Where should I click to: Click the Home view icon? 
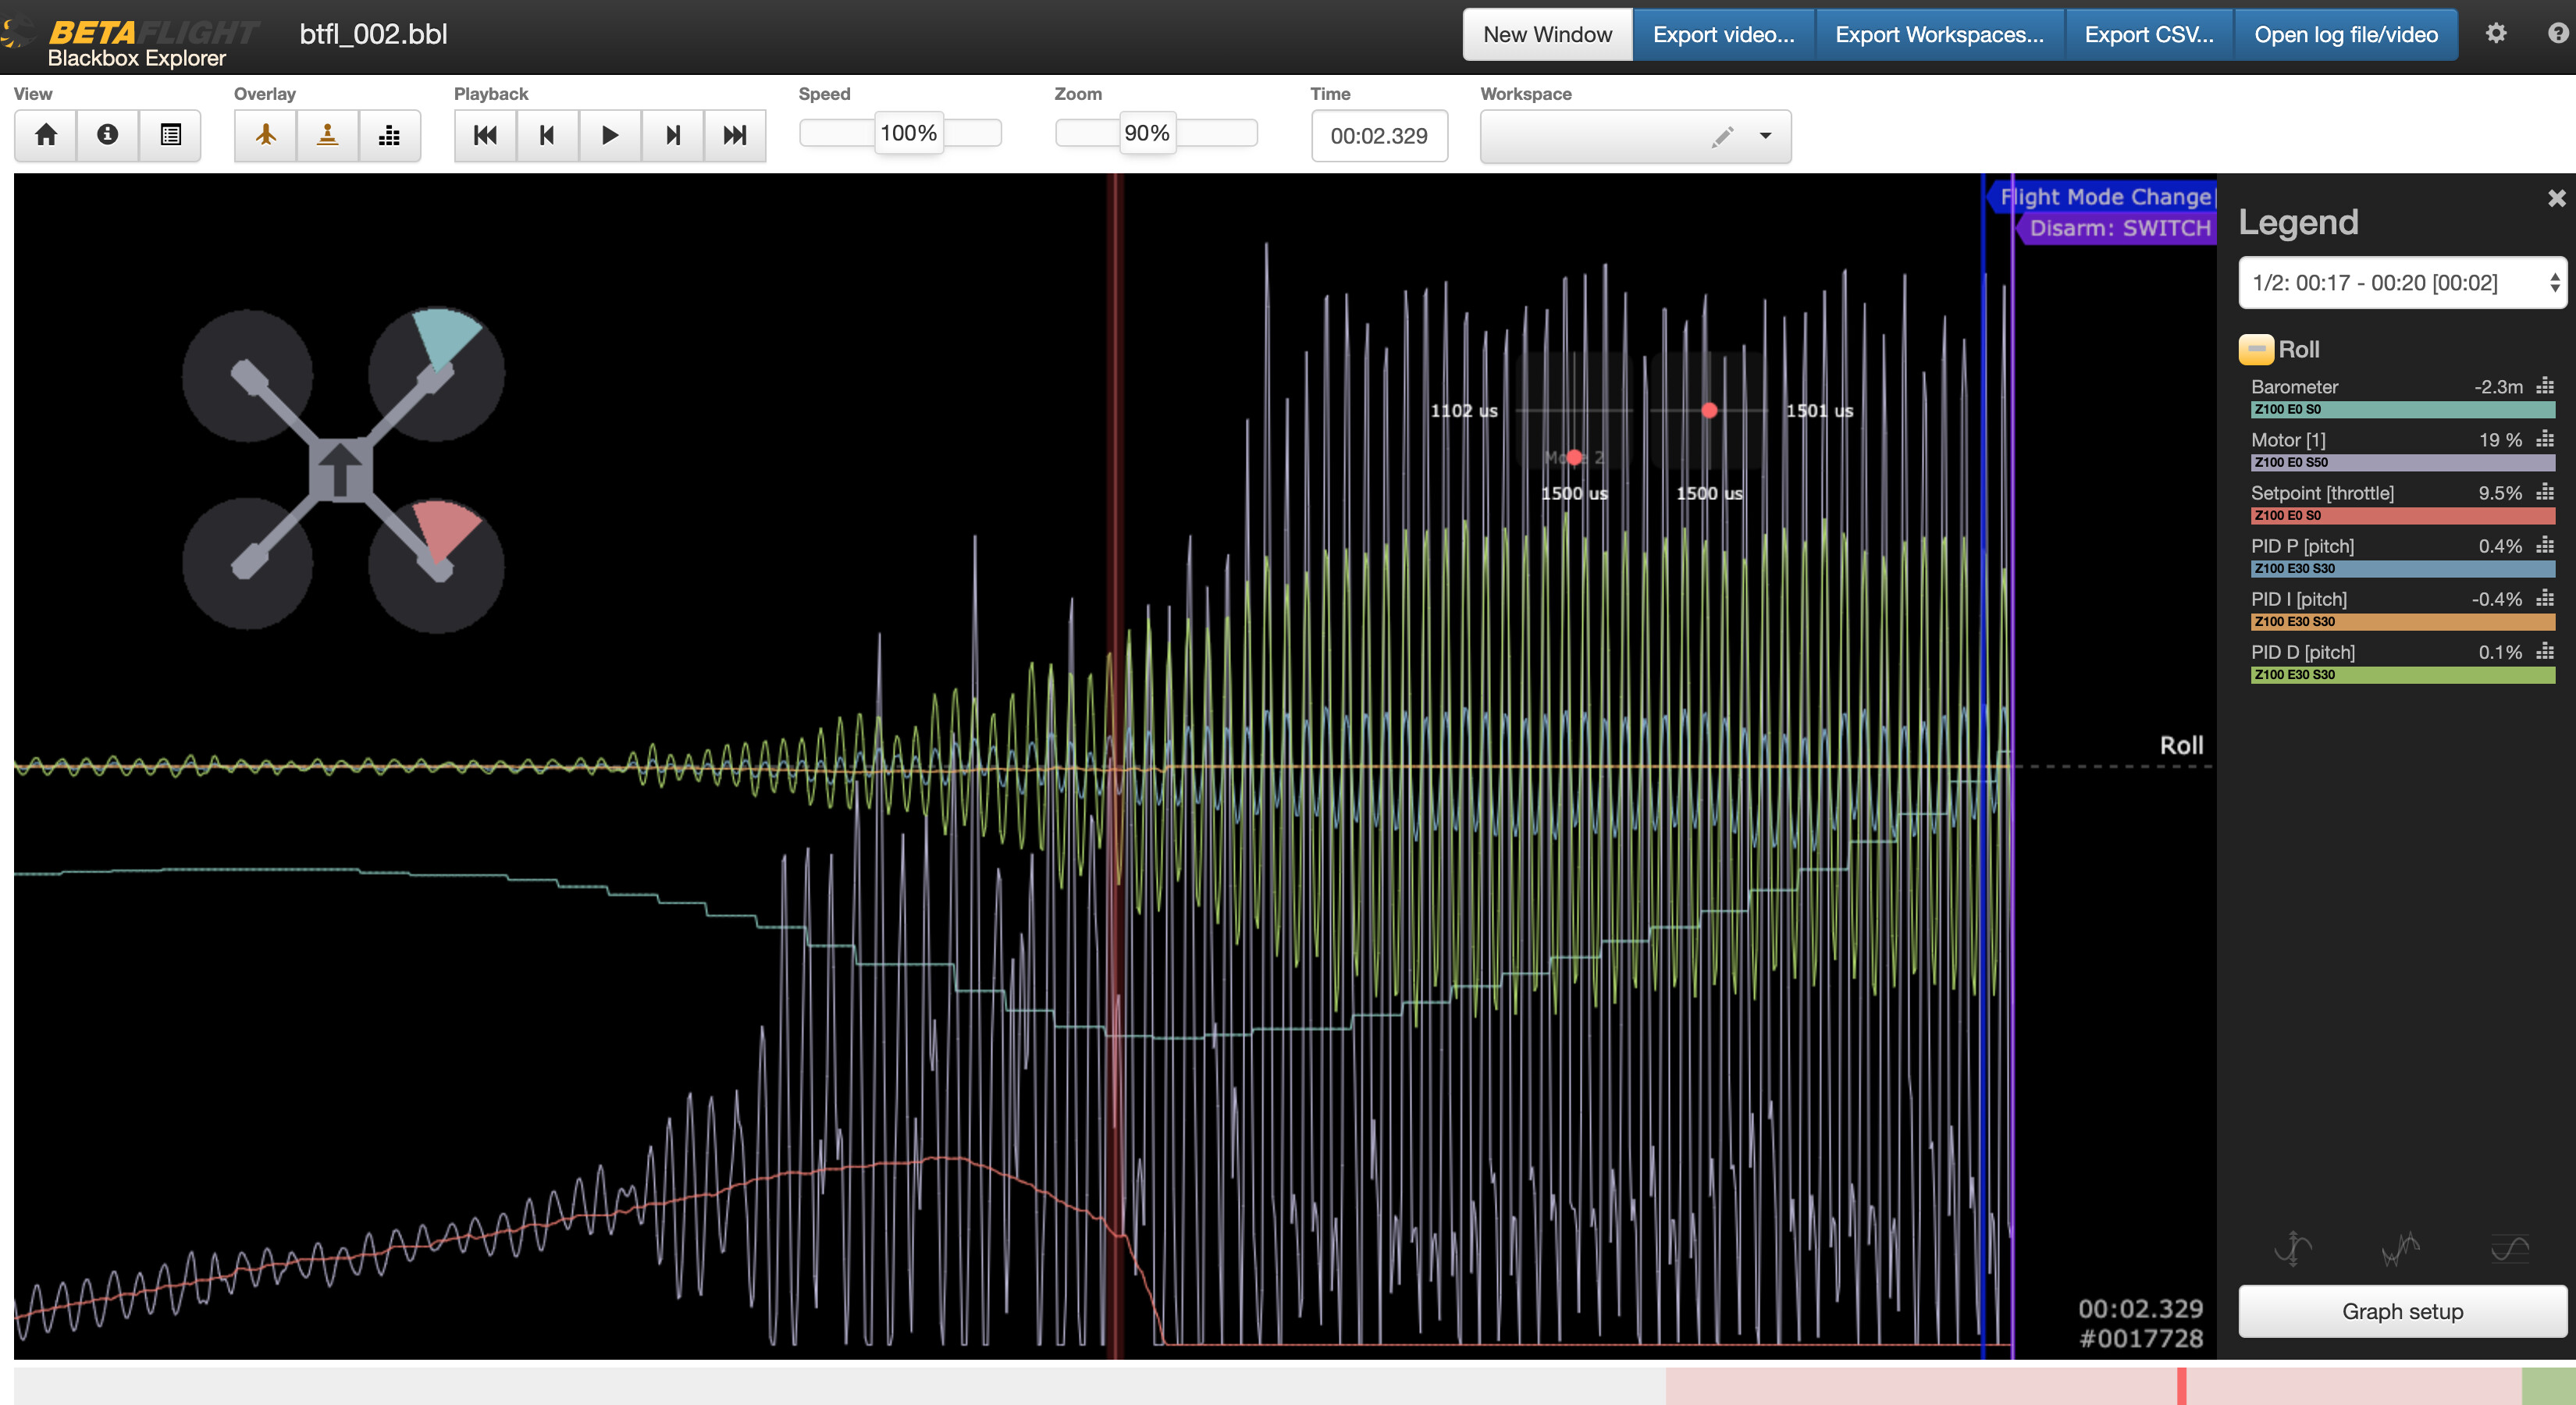pyautogui.click(x=46, y=135)
